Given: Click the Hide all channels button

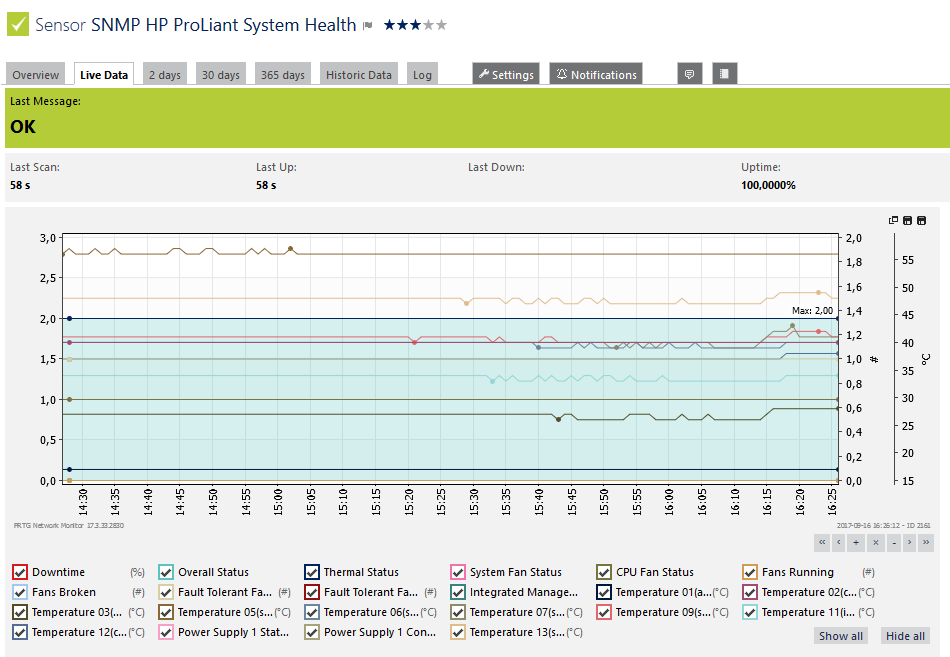Looking at the screenshot, I should pos(905,636).
